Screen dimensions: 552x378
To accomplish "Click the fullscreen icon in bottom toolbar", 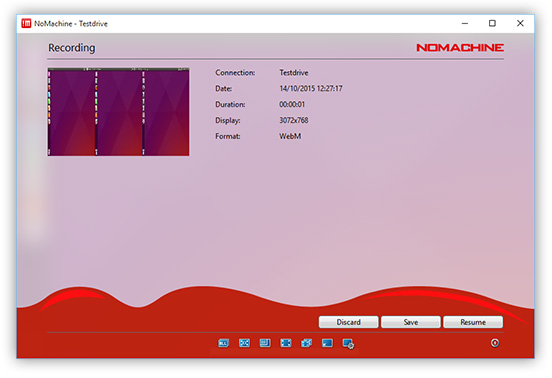I will click(286, 343).
